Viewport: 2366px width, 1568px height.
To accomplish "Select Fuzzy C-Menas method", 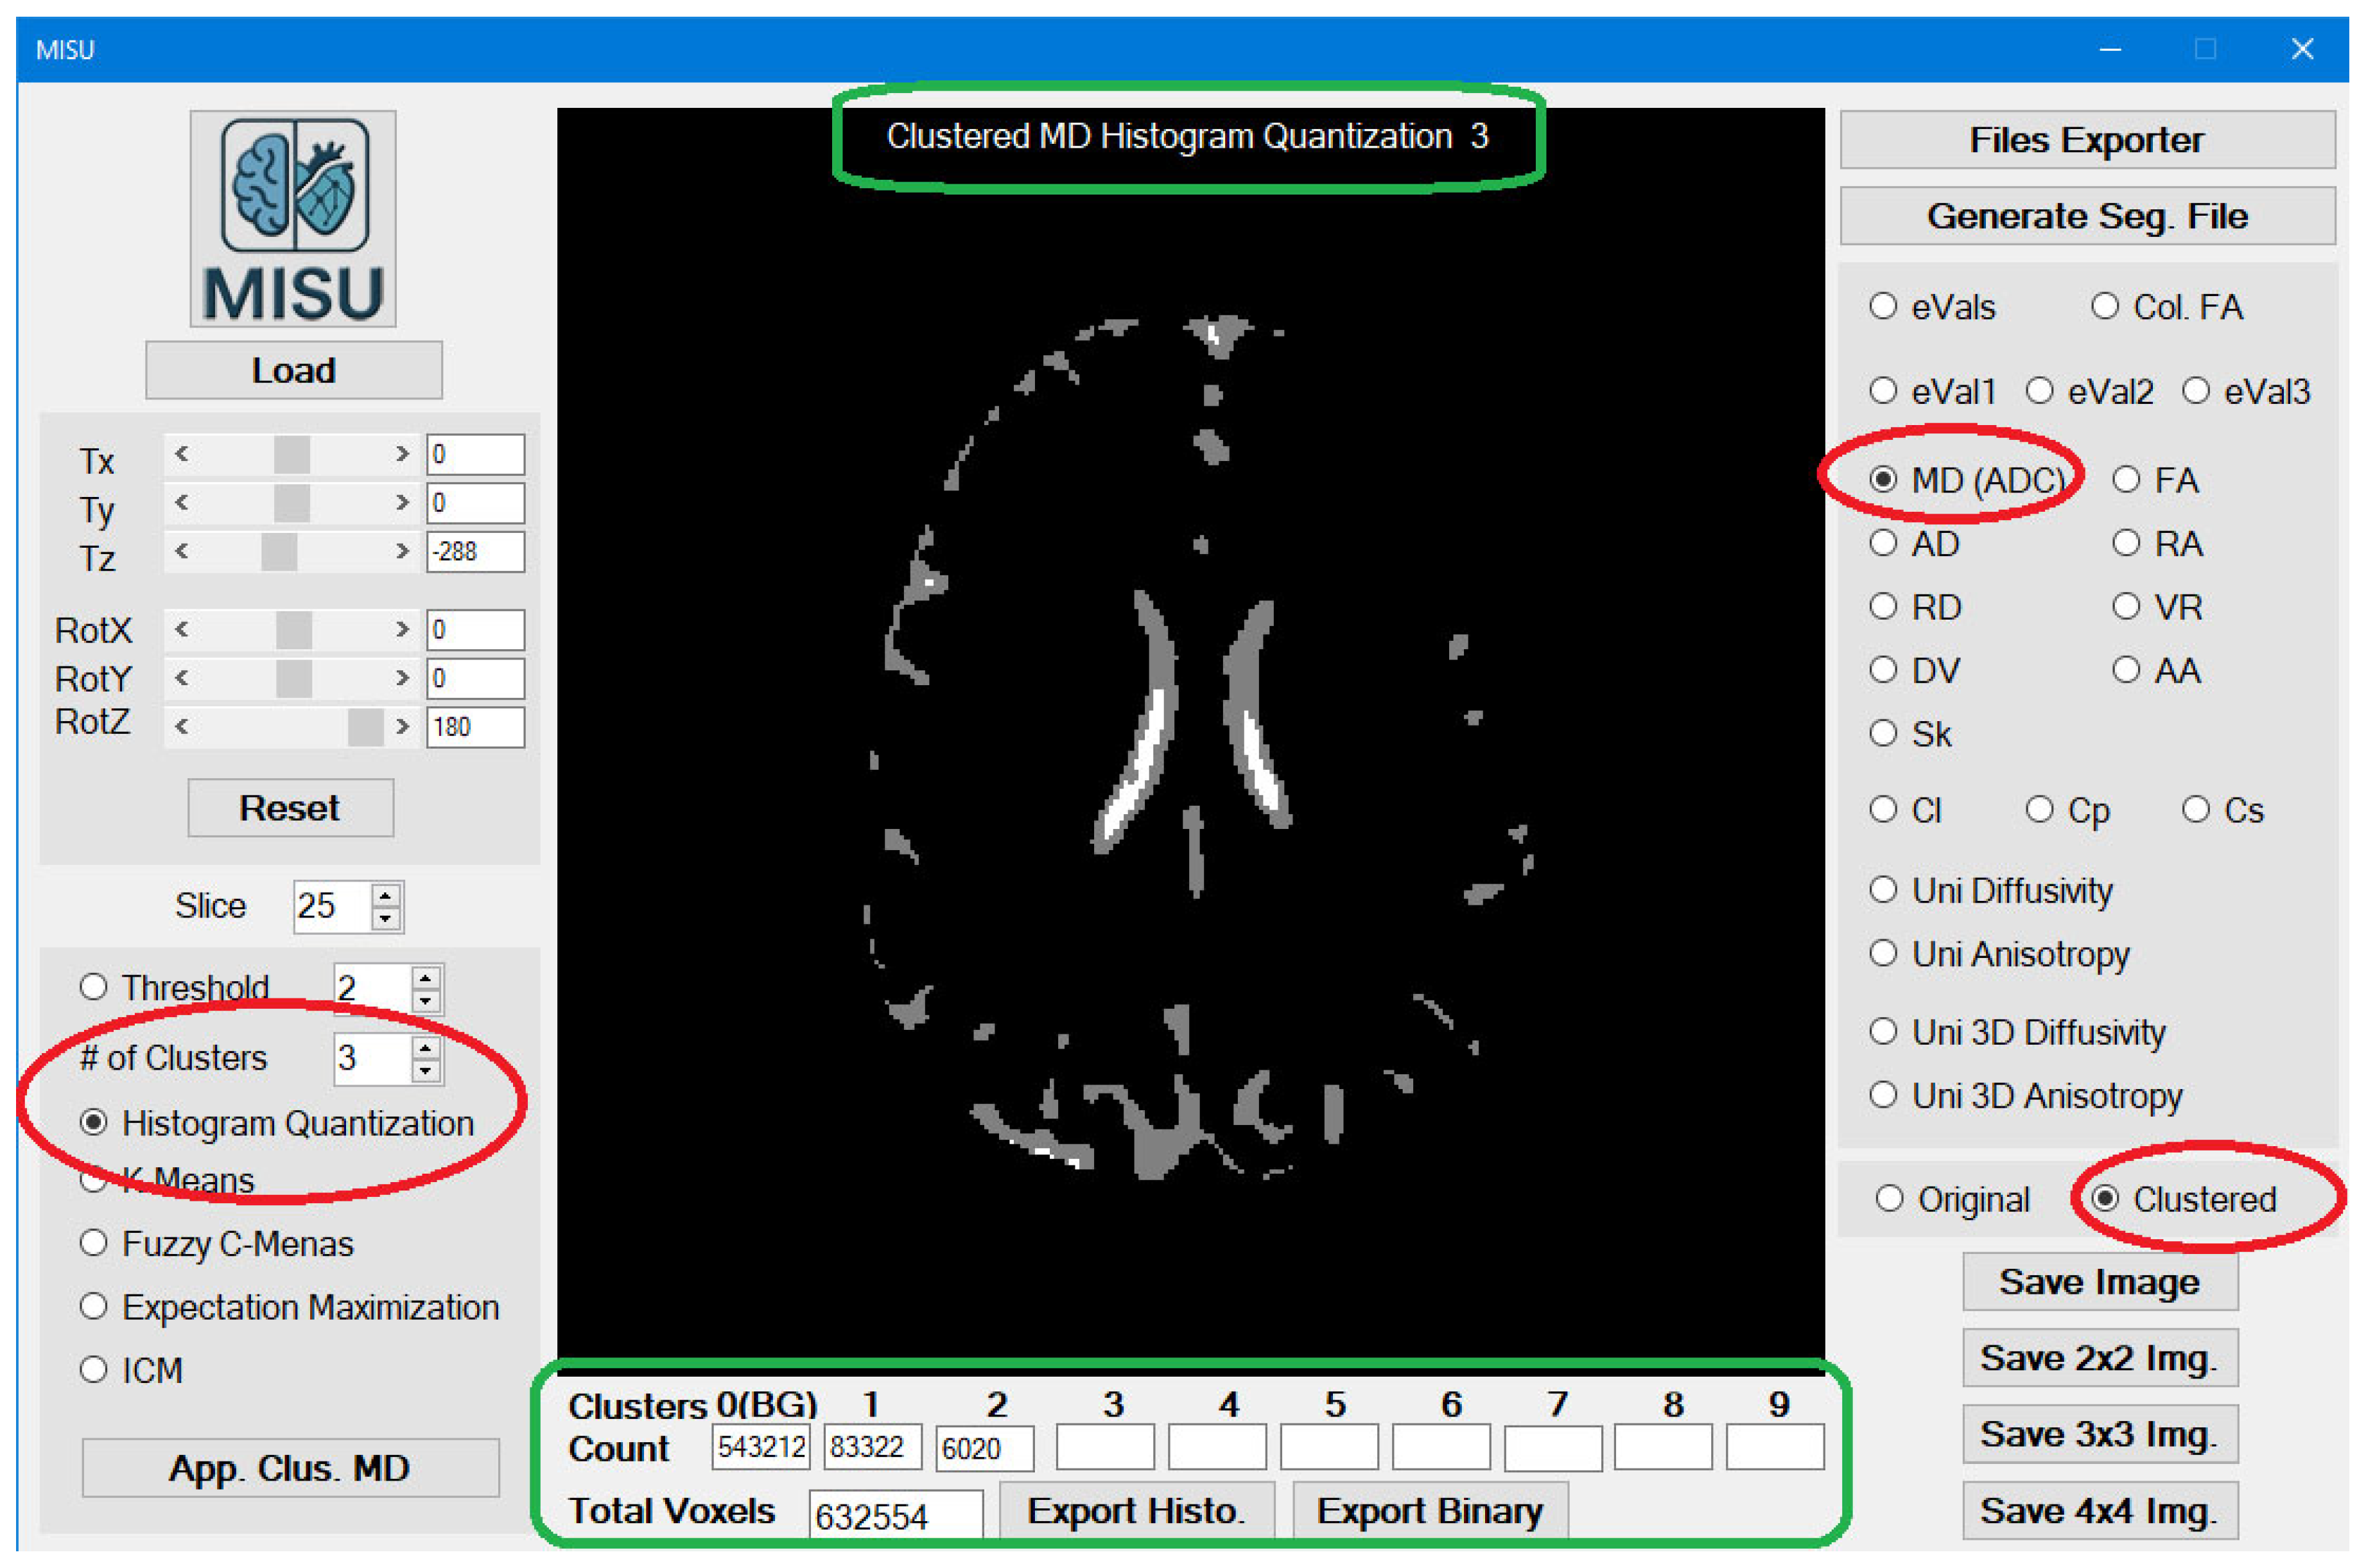I will pyautogui.click(x=95, y=1243).
